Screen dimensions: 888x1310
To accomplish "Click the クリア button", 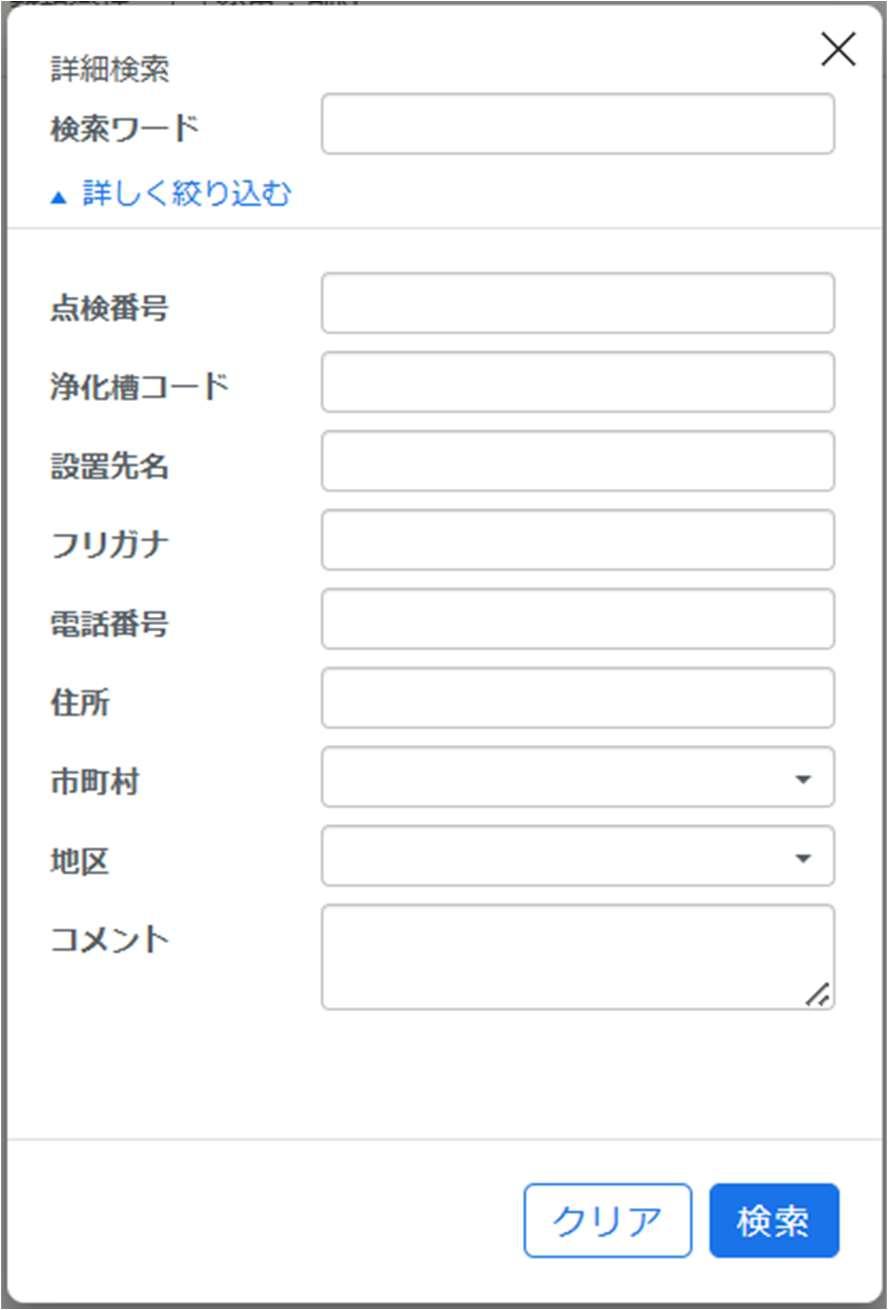I will coord(608,1221).
